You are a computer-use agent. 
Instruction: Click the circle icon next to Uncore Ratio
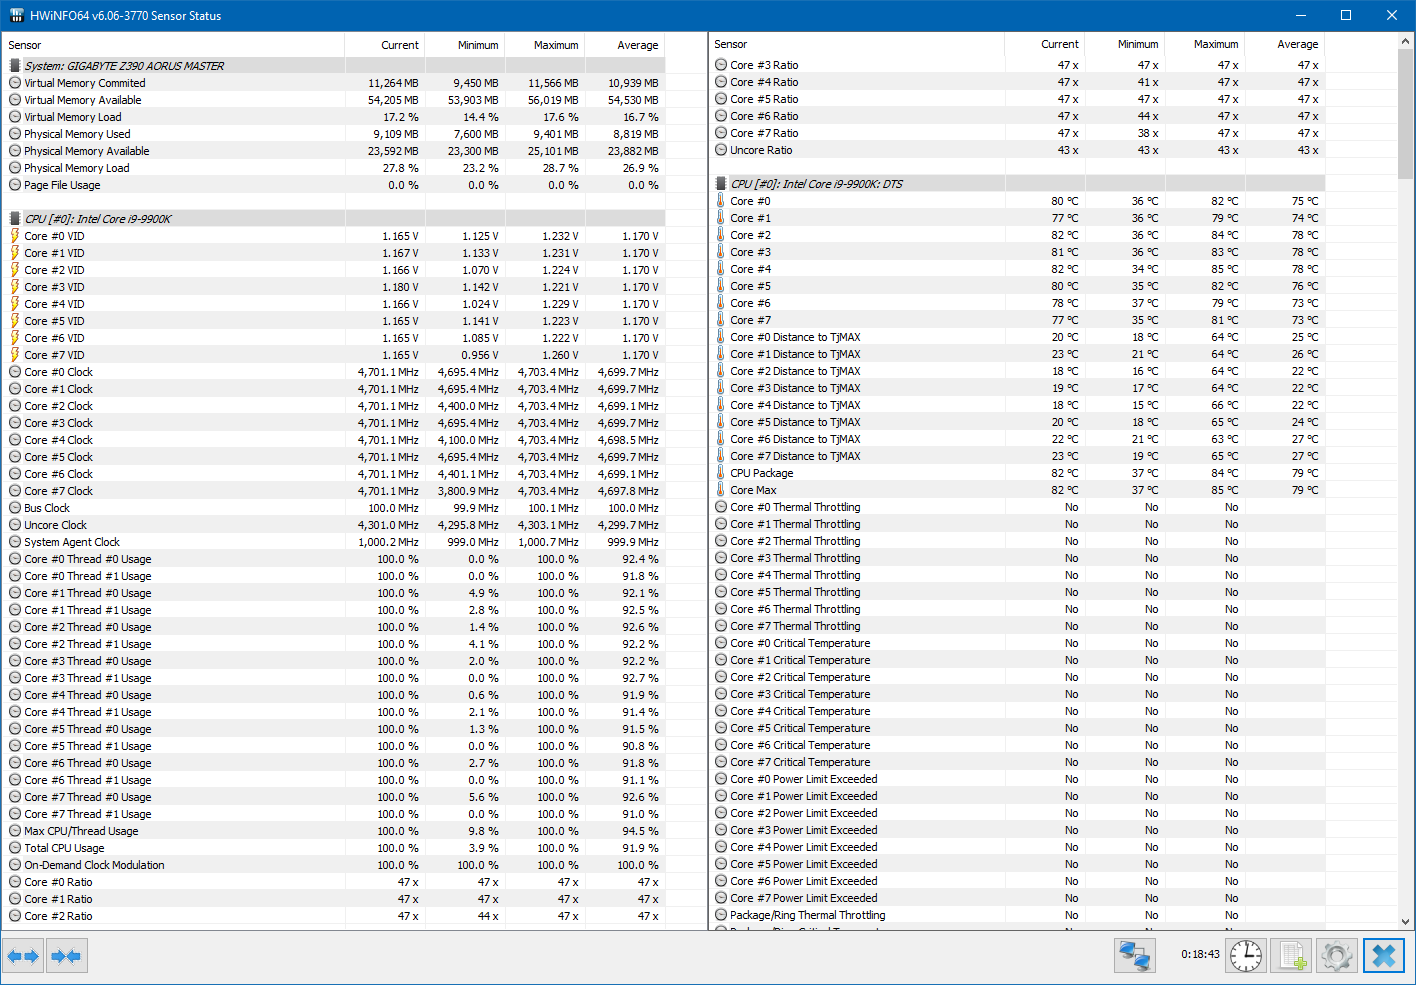click(721, 150)
